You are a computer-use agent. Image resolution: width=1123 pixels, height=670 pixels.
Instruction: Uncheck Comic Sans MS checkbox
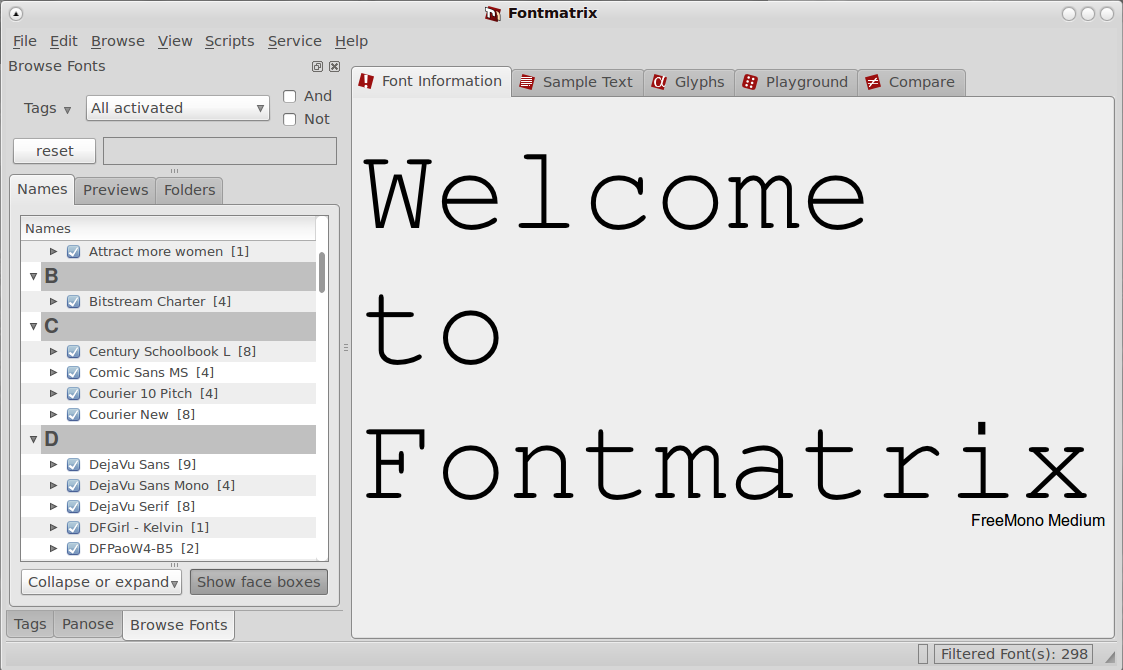click(73, 373)
